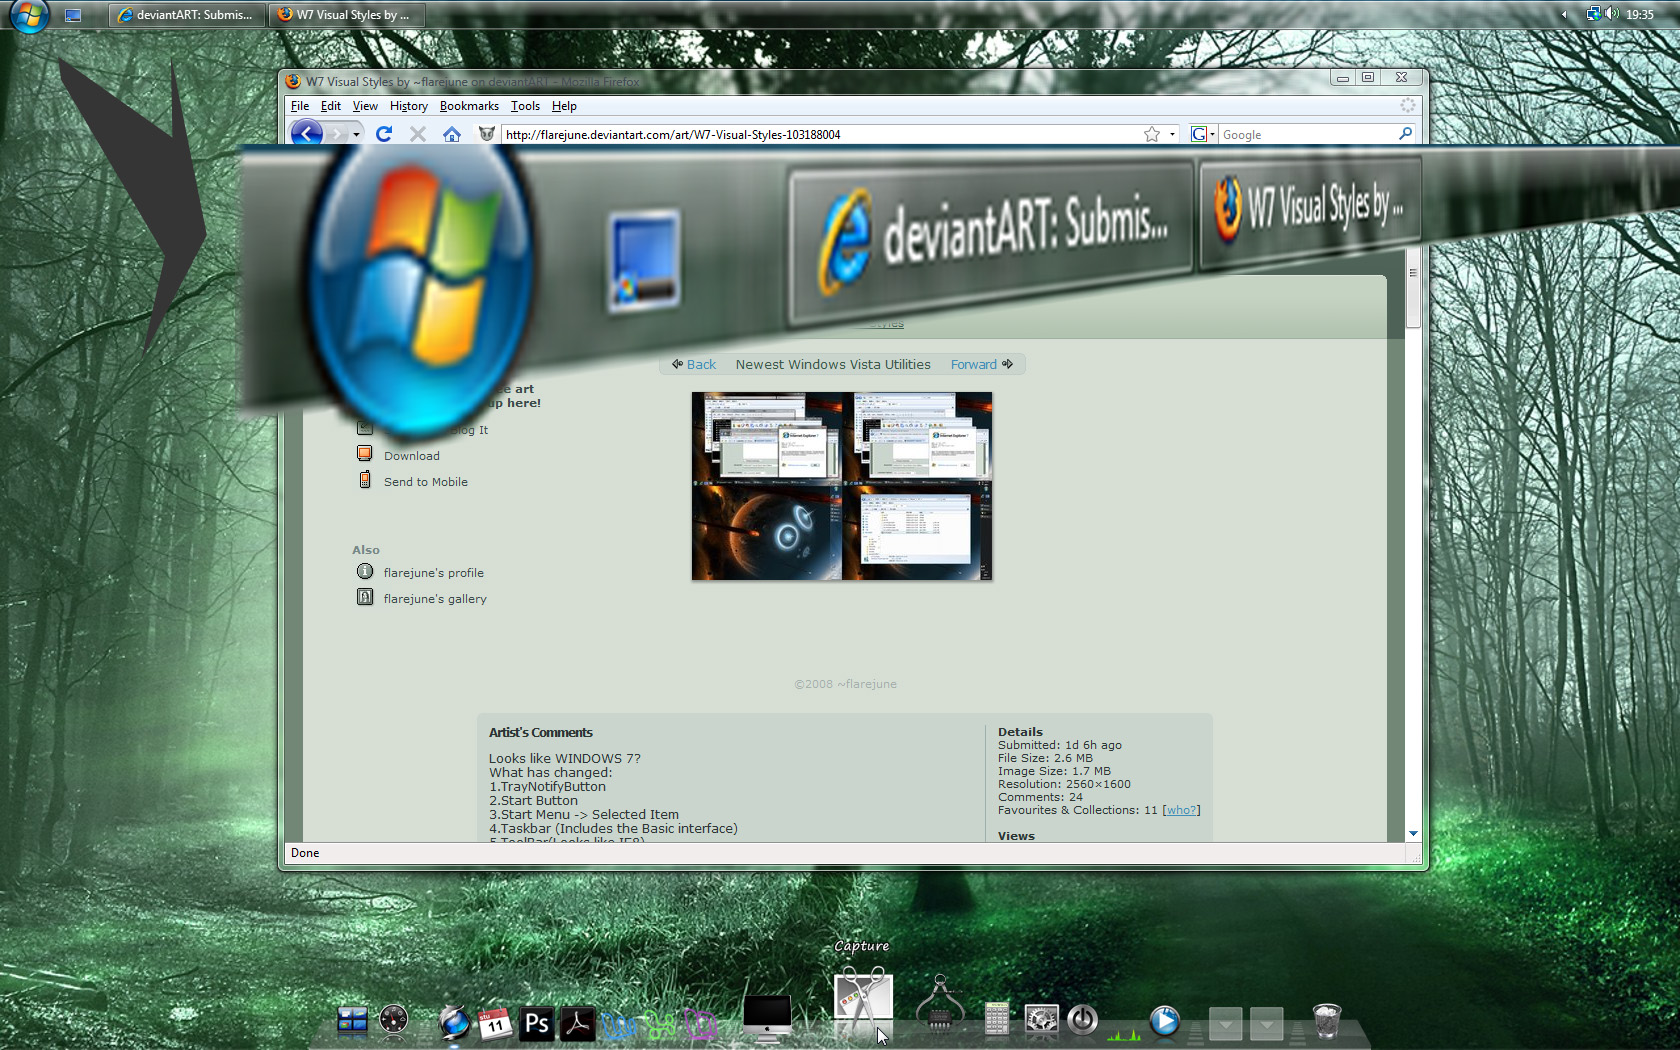The width and height of the screenshot is (1680, 1050).
Task: Click the search magnifier icon
Action: [x=1405, y=134]
